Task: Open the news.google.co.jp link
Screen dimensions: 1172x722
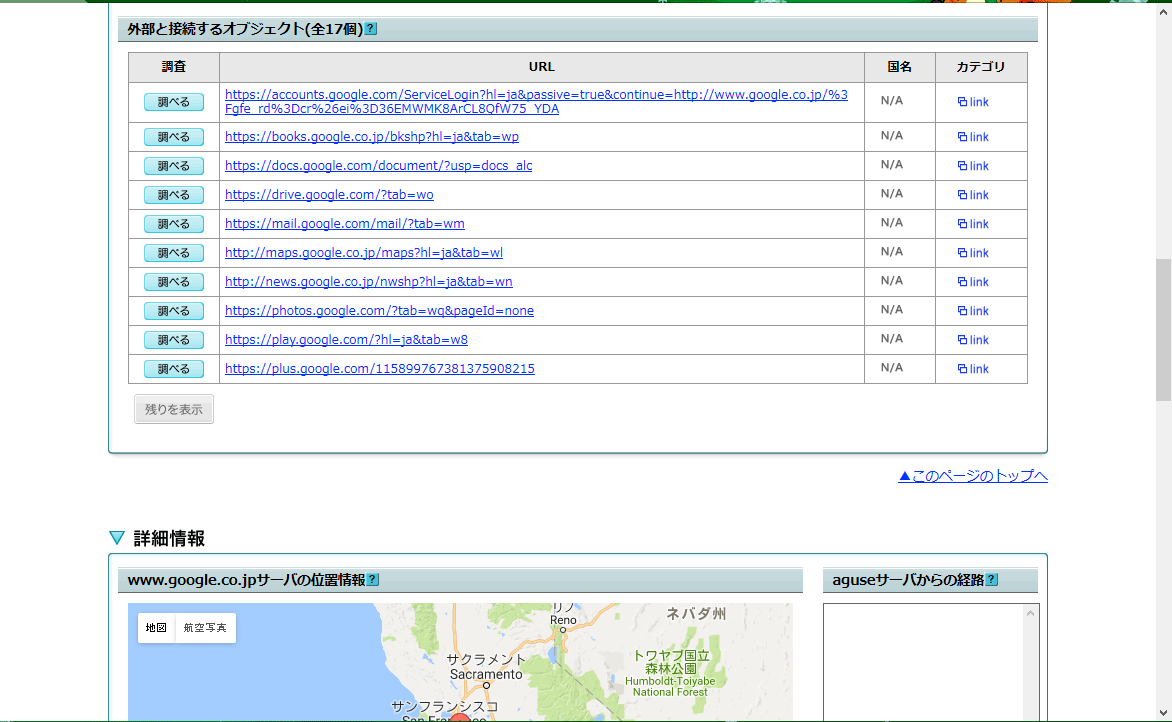Action: [x=368, y=282]
